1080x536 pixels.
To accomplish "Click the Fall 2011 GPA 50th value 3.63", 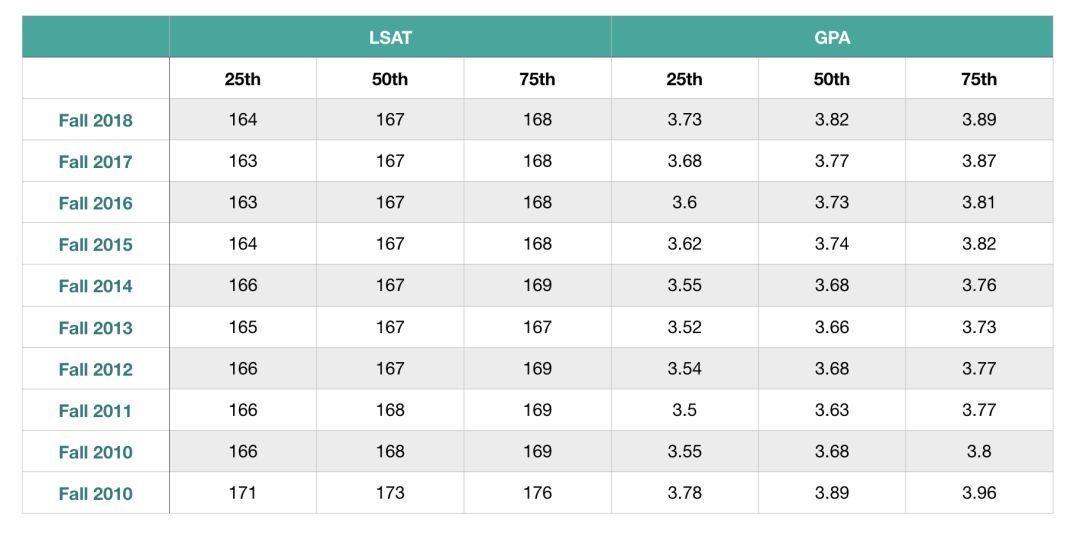I will tap(831, 410).
